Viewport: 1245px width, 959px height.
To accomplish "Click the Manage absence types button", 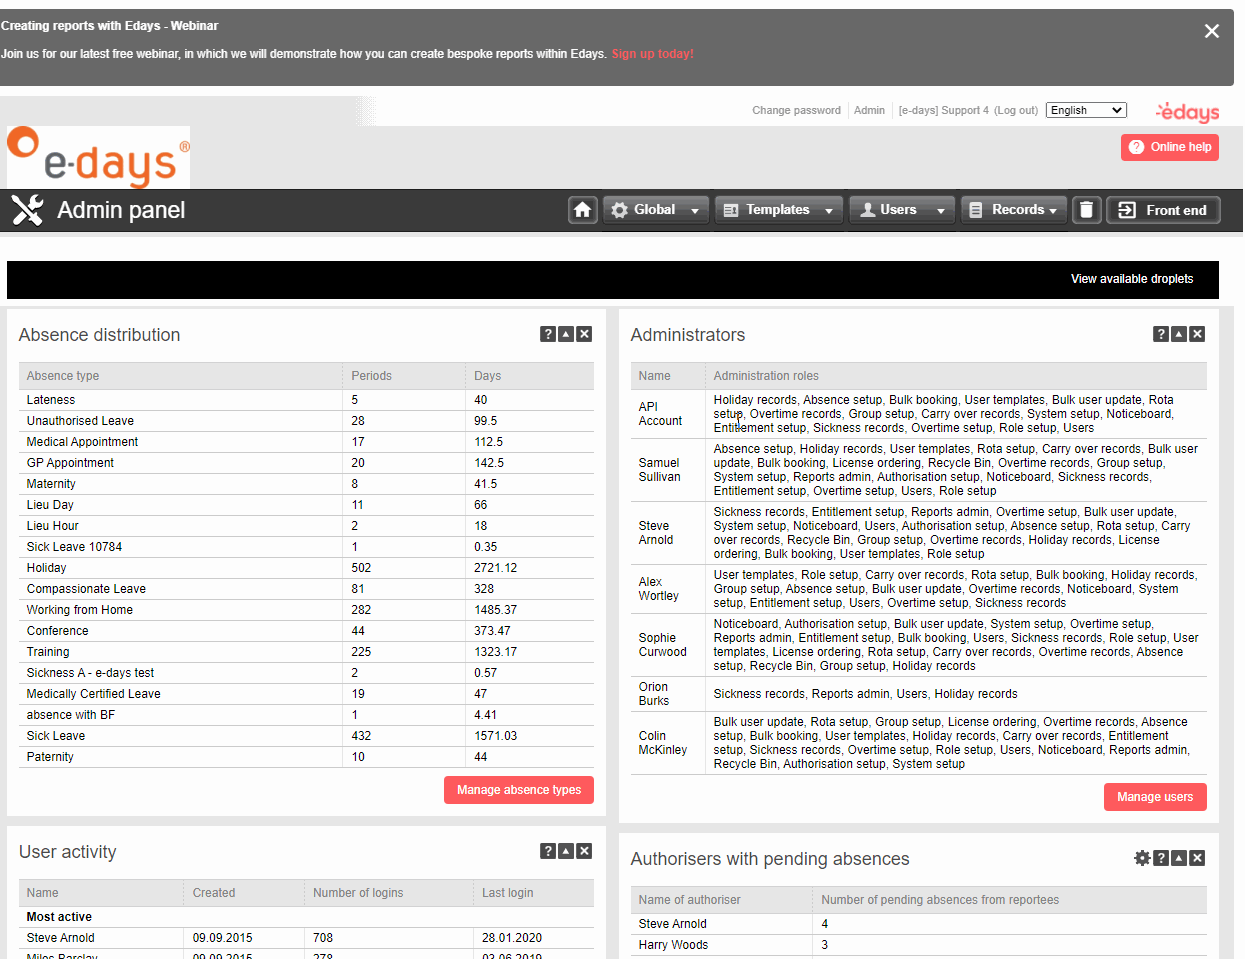I will tap(518, 789).
